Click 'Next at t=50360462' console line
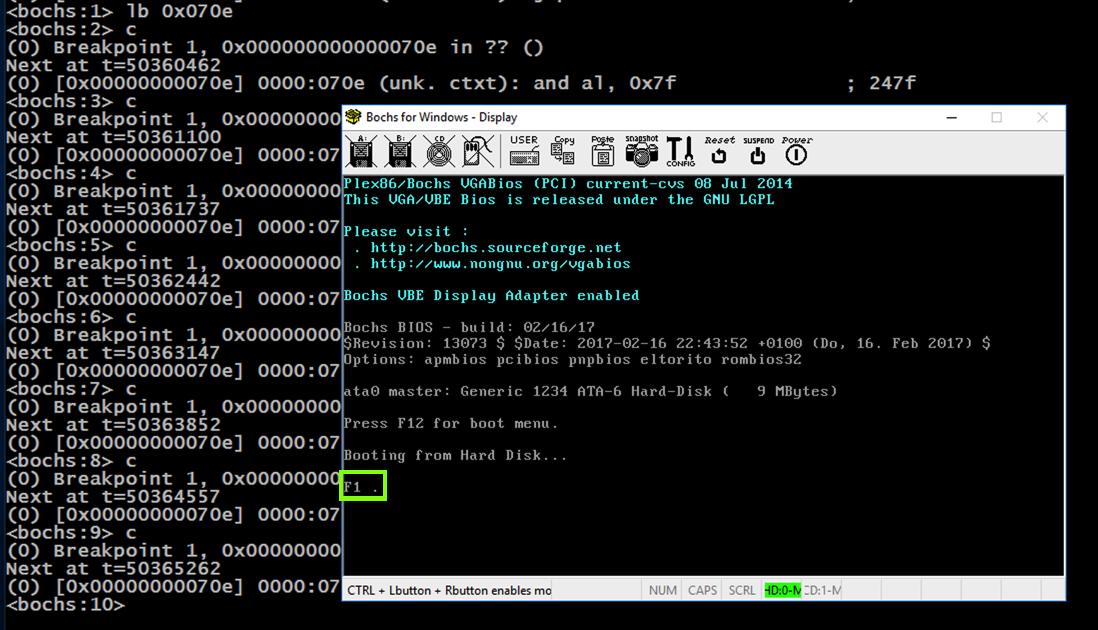Viewport: 1098px width, 630px height. tap(113, 66)
